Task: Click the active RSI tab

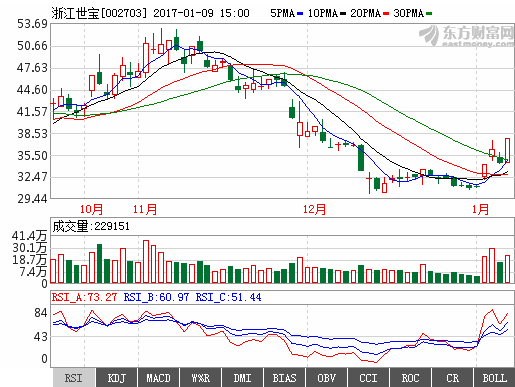Action: 74,378
